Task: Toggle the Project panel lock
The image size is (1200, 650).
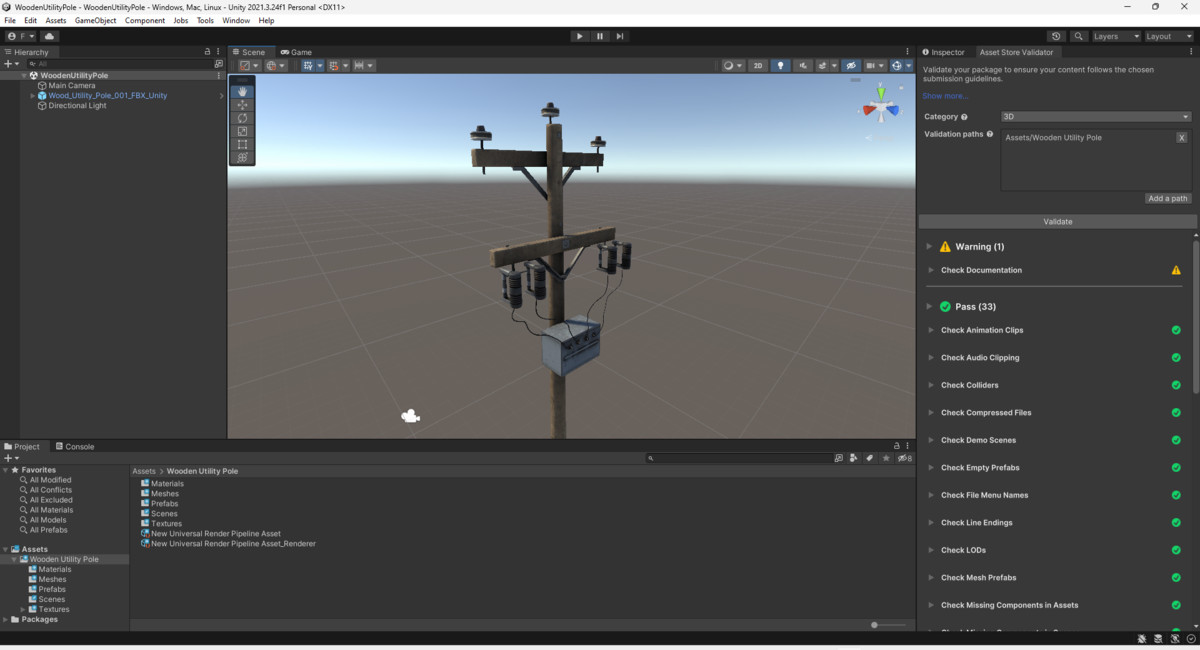Action: [898, 446]
